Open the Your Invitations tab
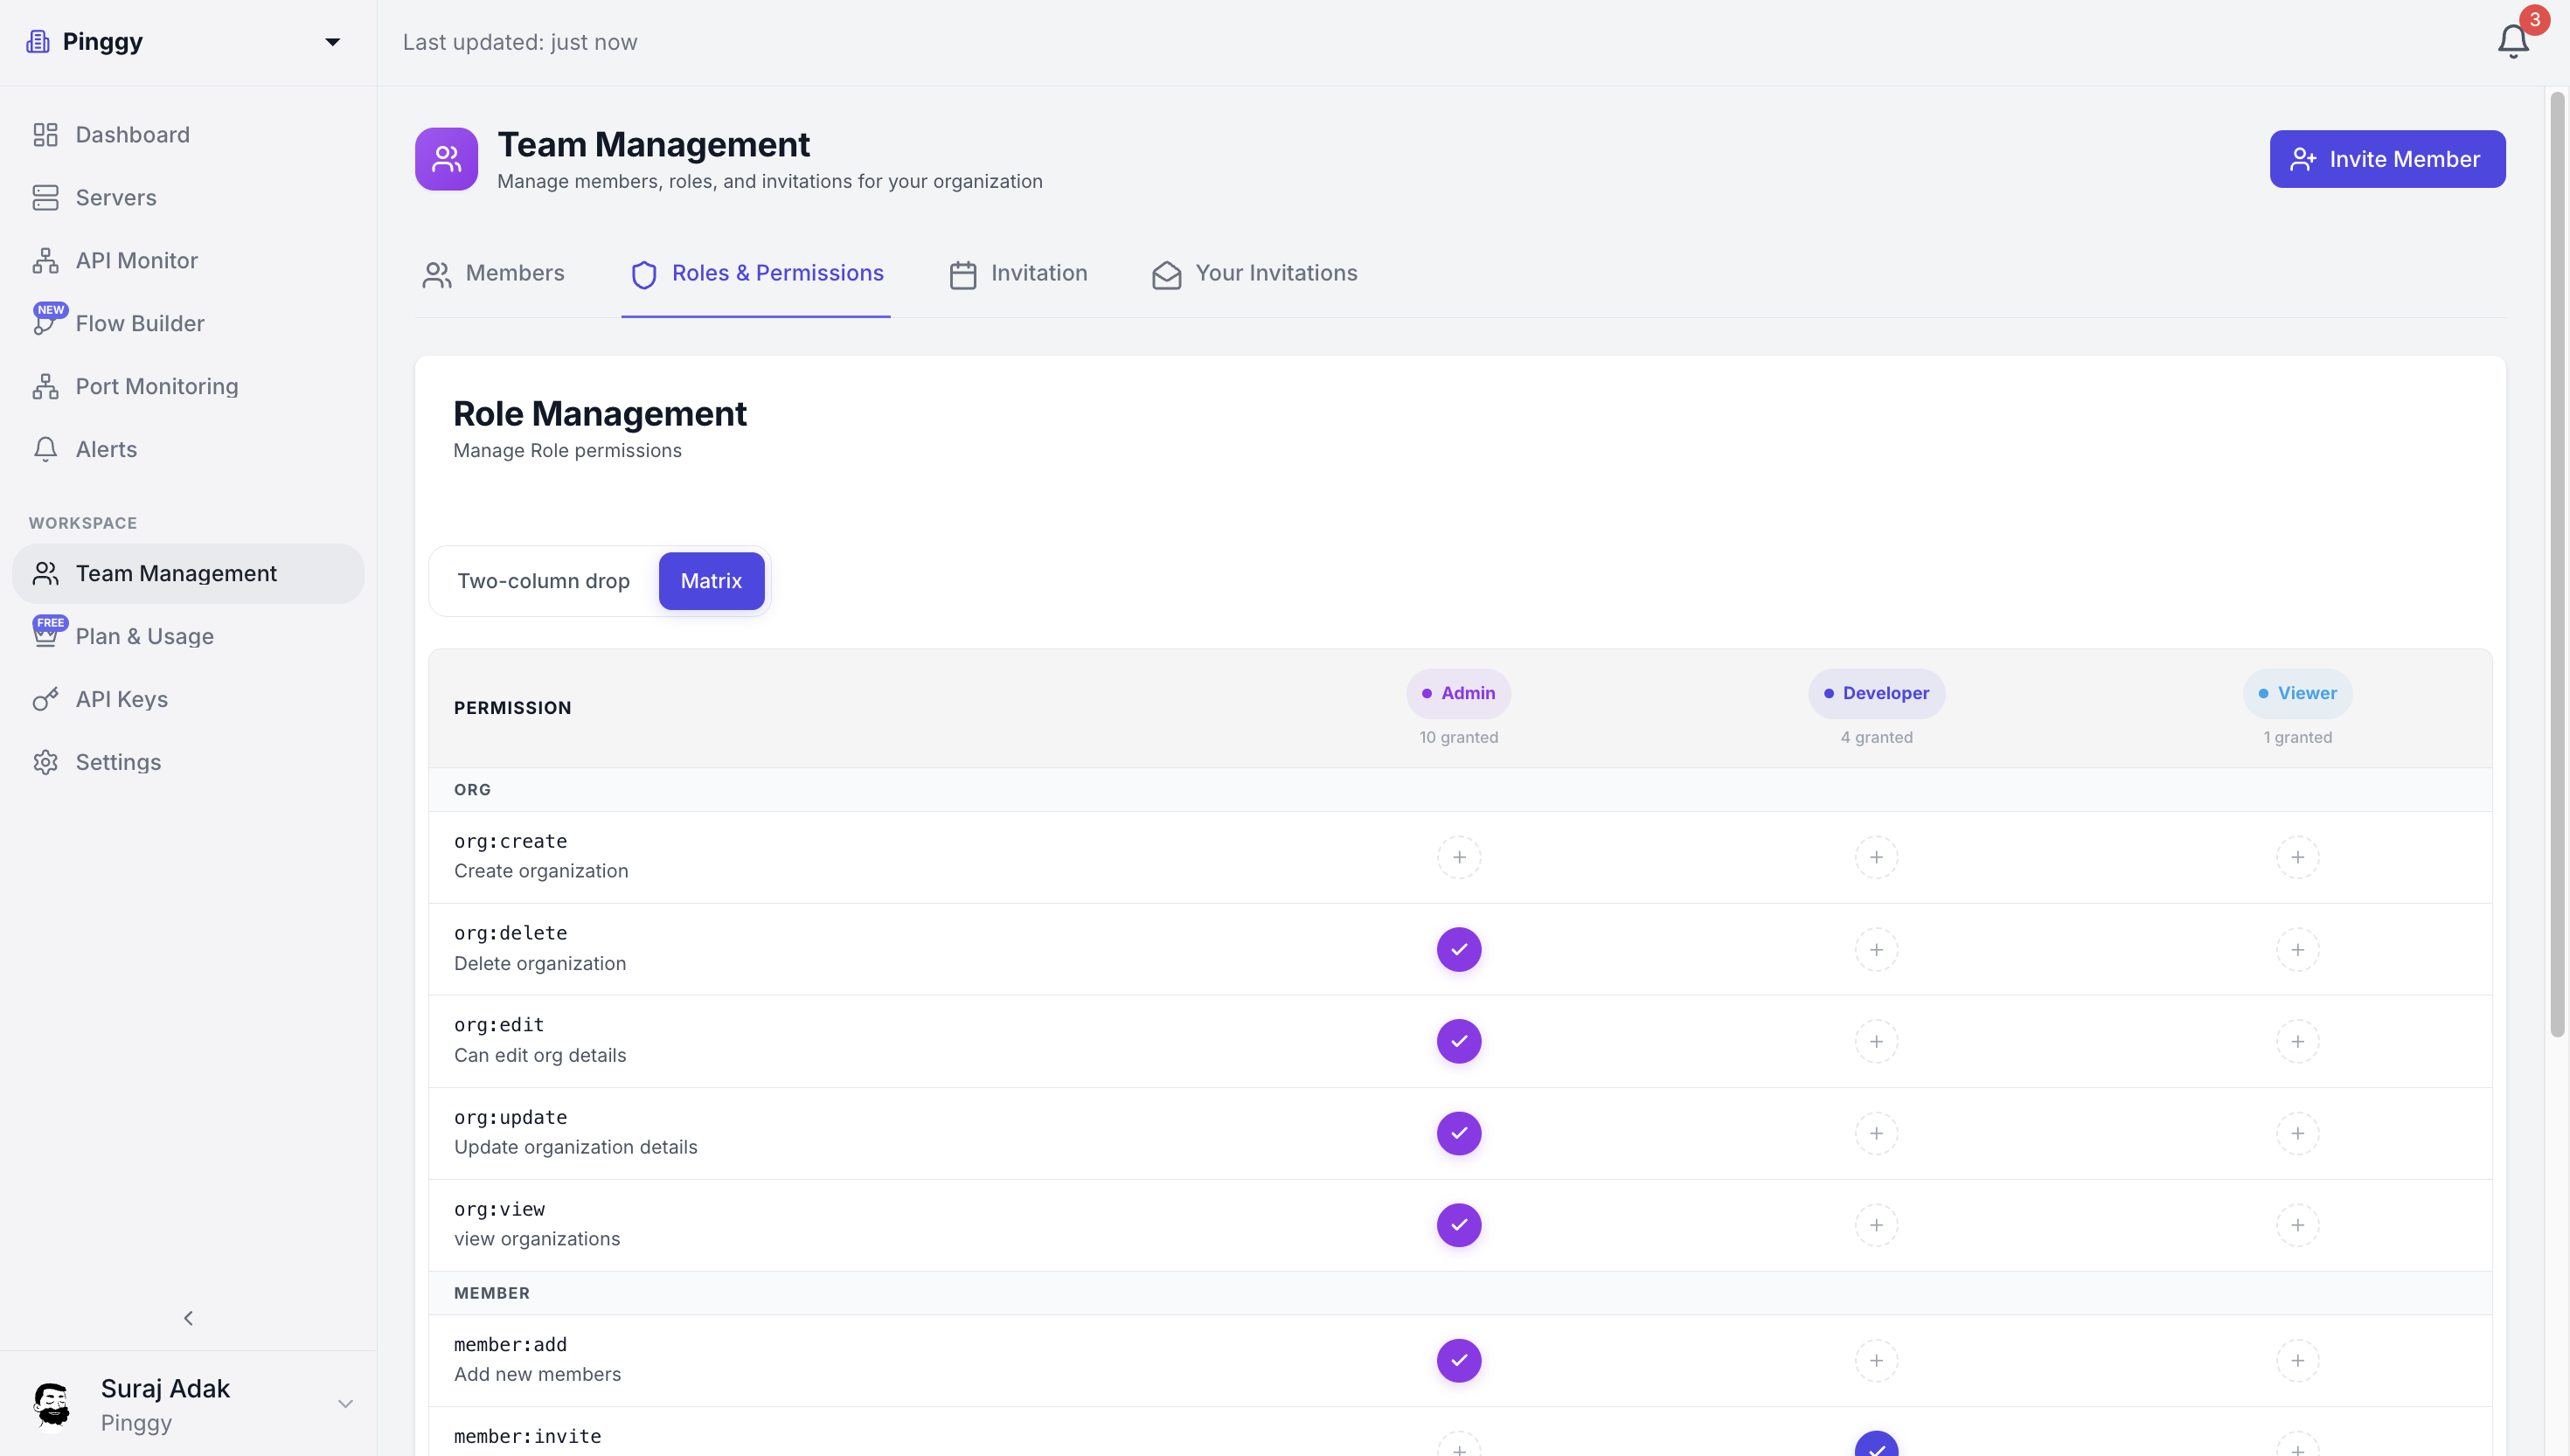Image resolution: width=2570 pixels, height=1456 pixels. pyautogui.click(x=1254, y=274)
